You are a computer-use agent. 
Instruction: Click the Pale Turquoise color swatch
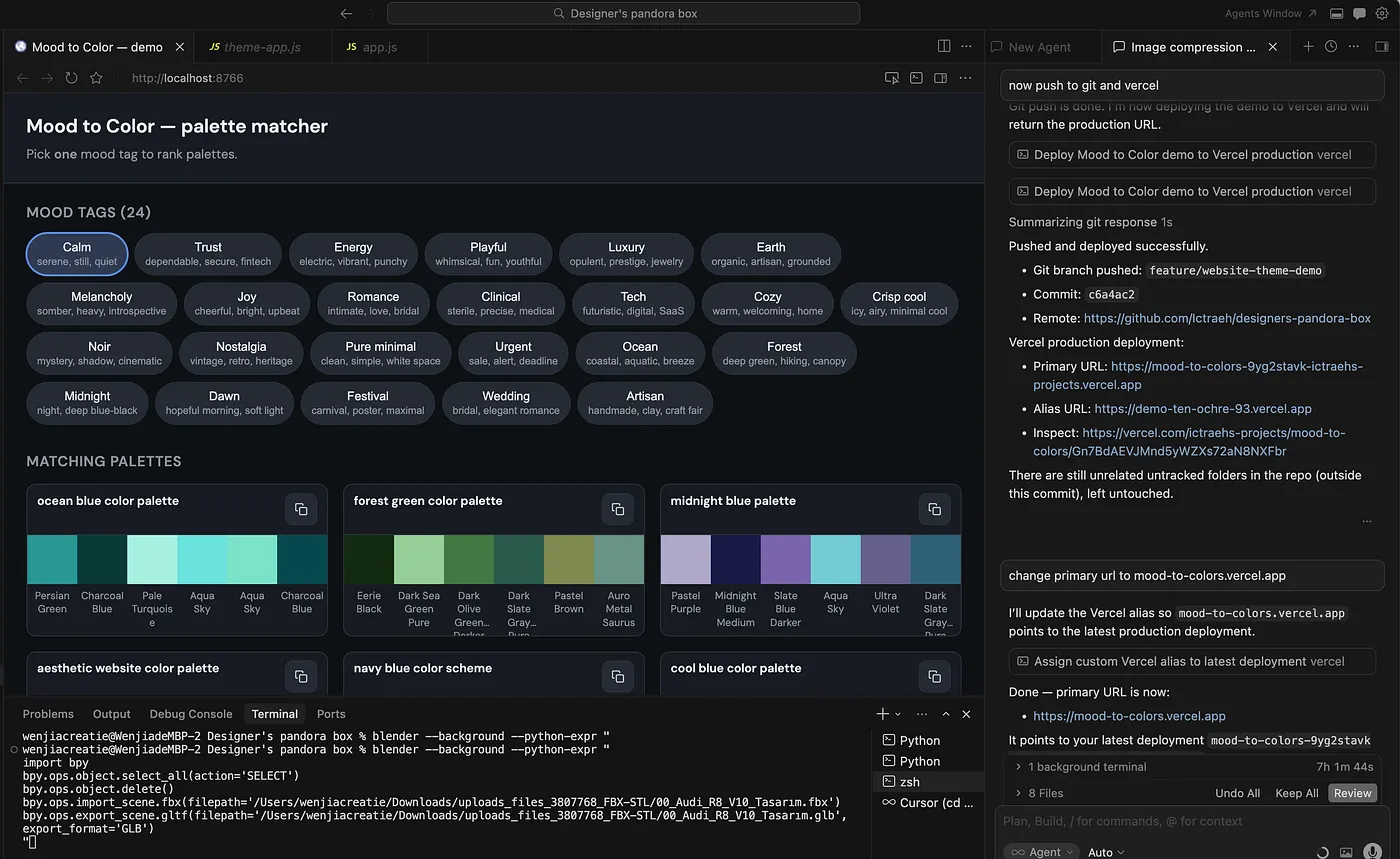pos(152,559)
